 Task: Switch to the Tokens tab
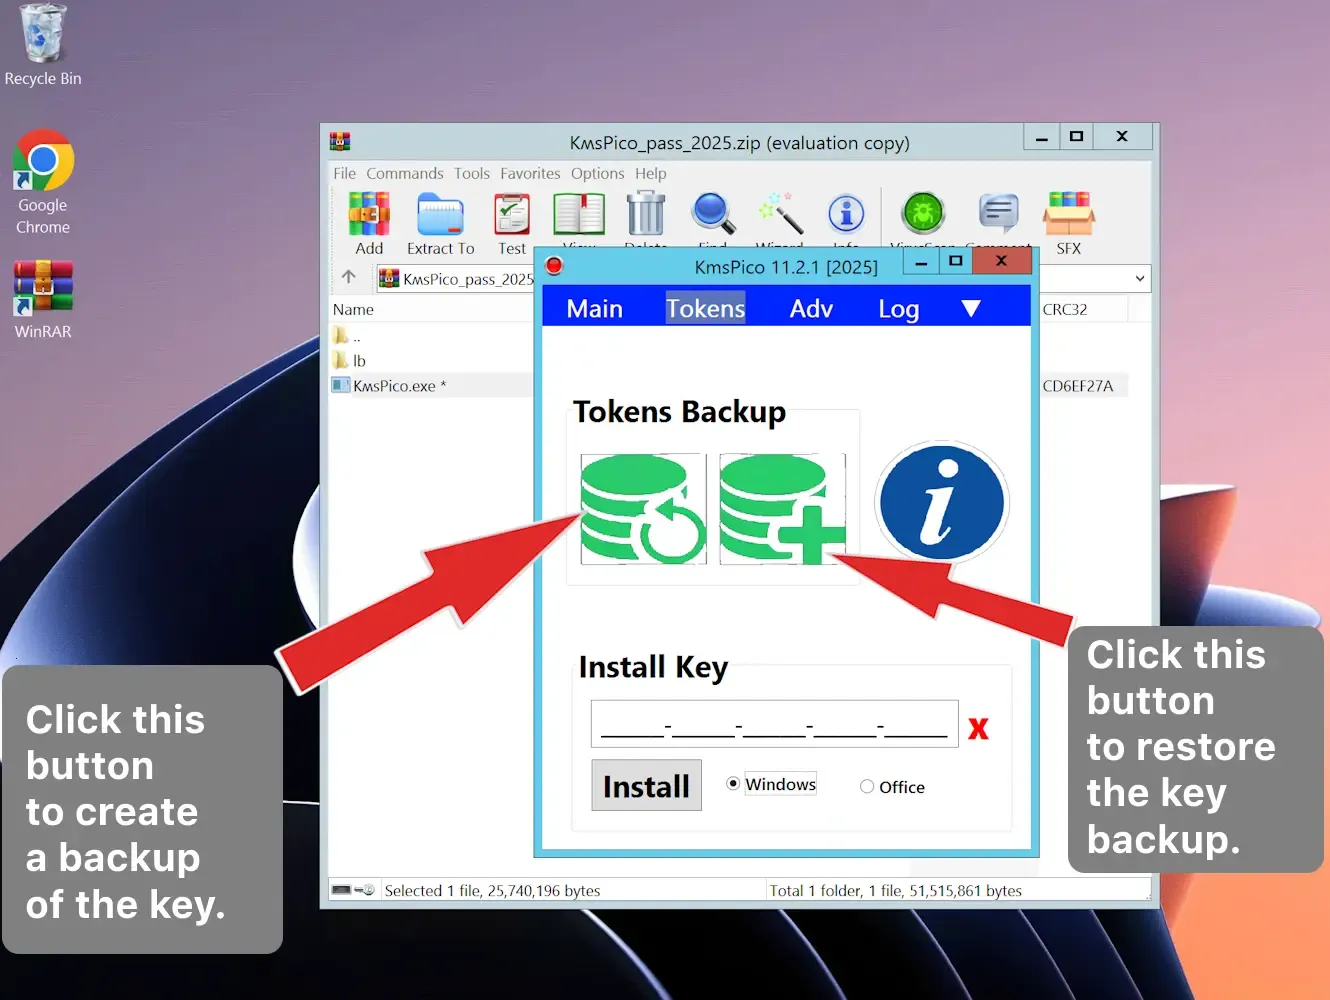point(704,308)
